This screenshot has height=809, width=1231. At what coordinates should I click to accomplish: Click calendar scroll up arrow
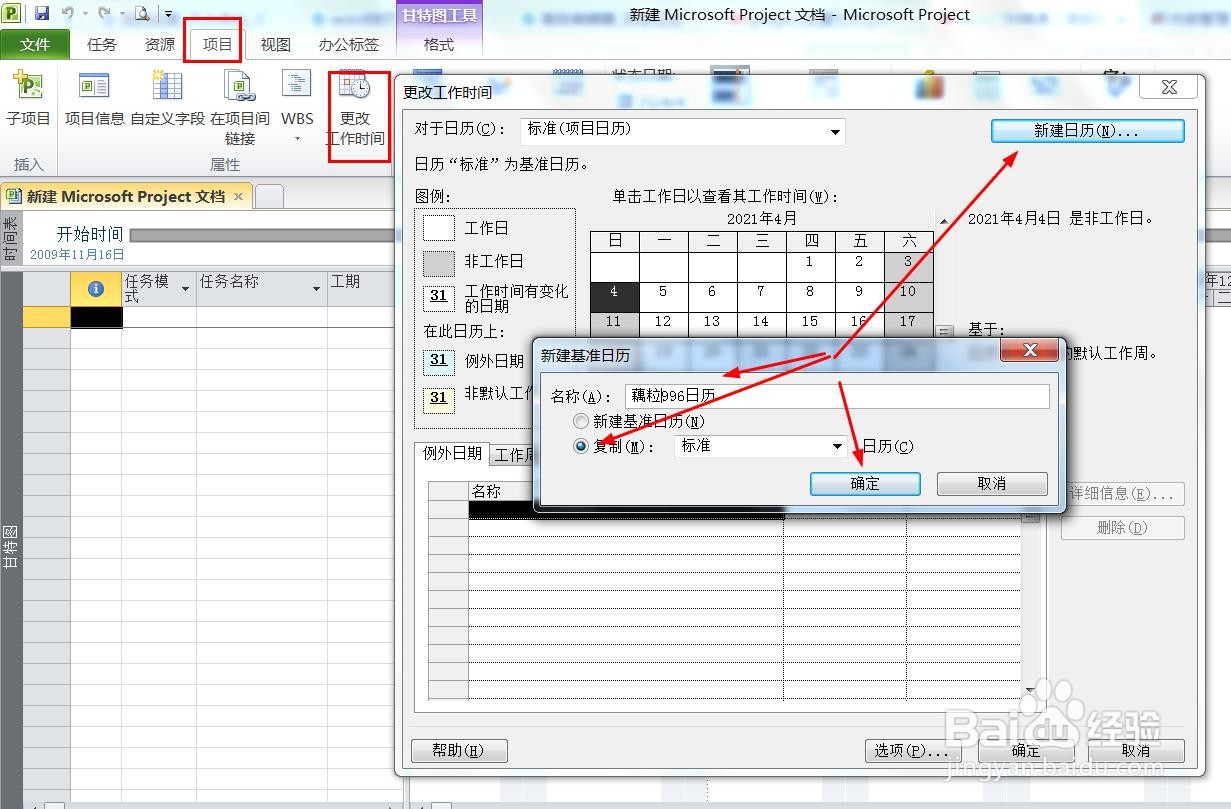[943, 221]
